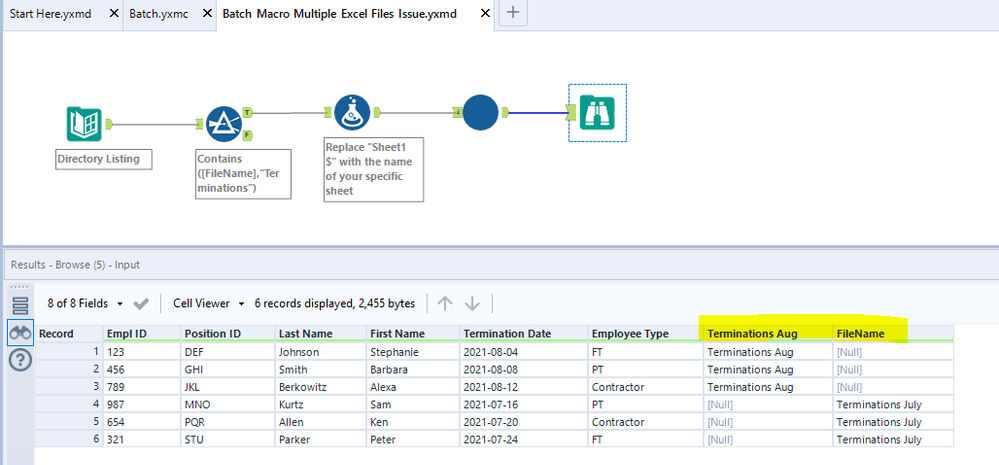Open the 8 of 8 Fields dropdown
999x465 pixels.
click(86, 304)
